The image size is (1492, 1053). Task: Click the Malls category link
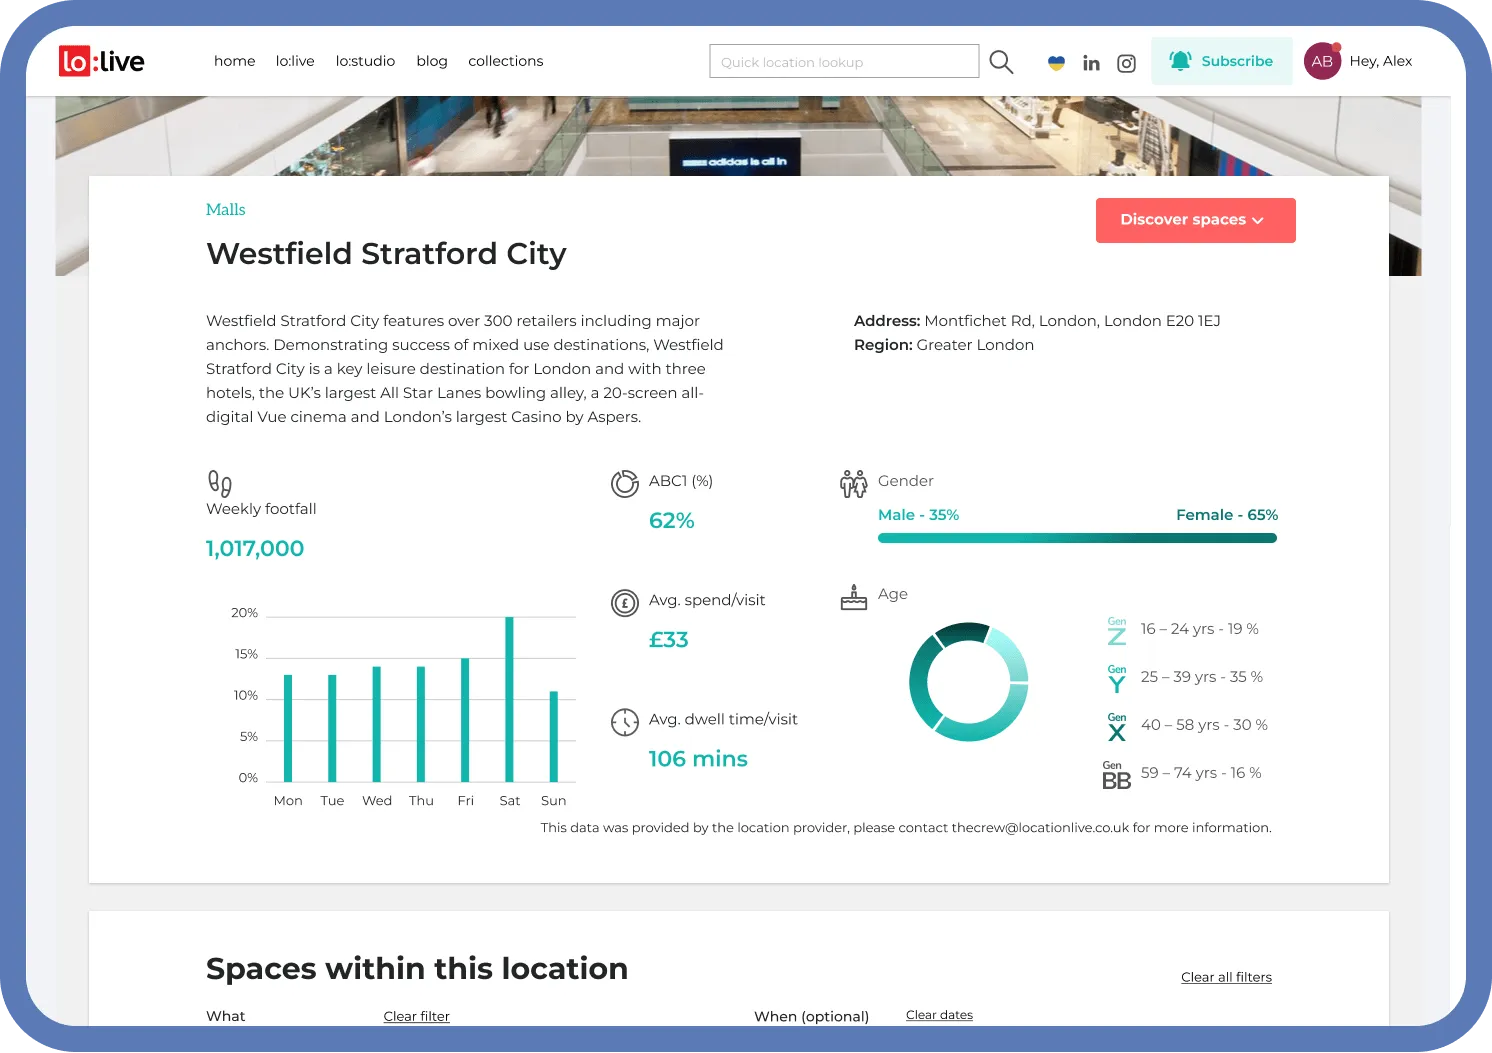(x=225, y=209)
